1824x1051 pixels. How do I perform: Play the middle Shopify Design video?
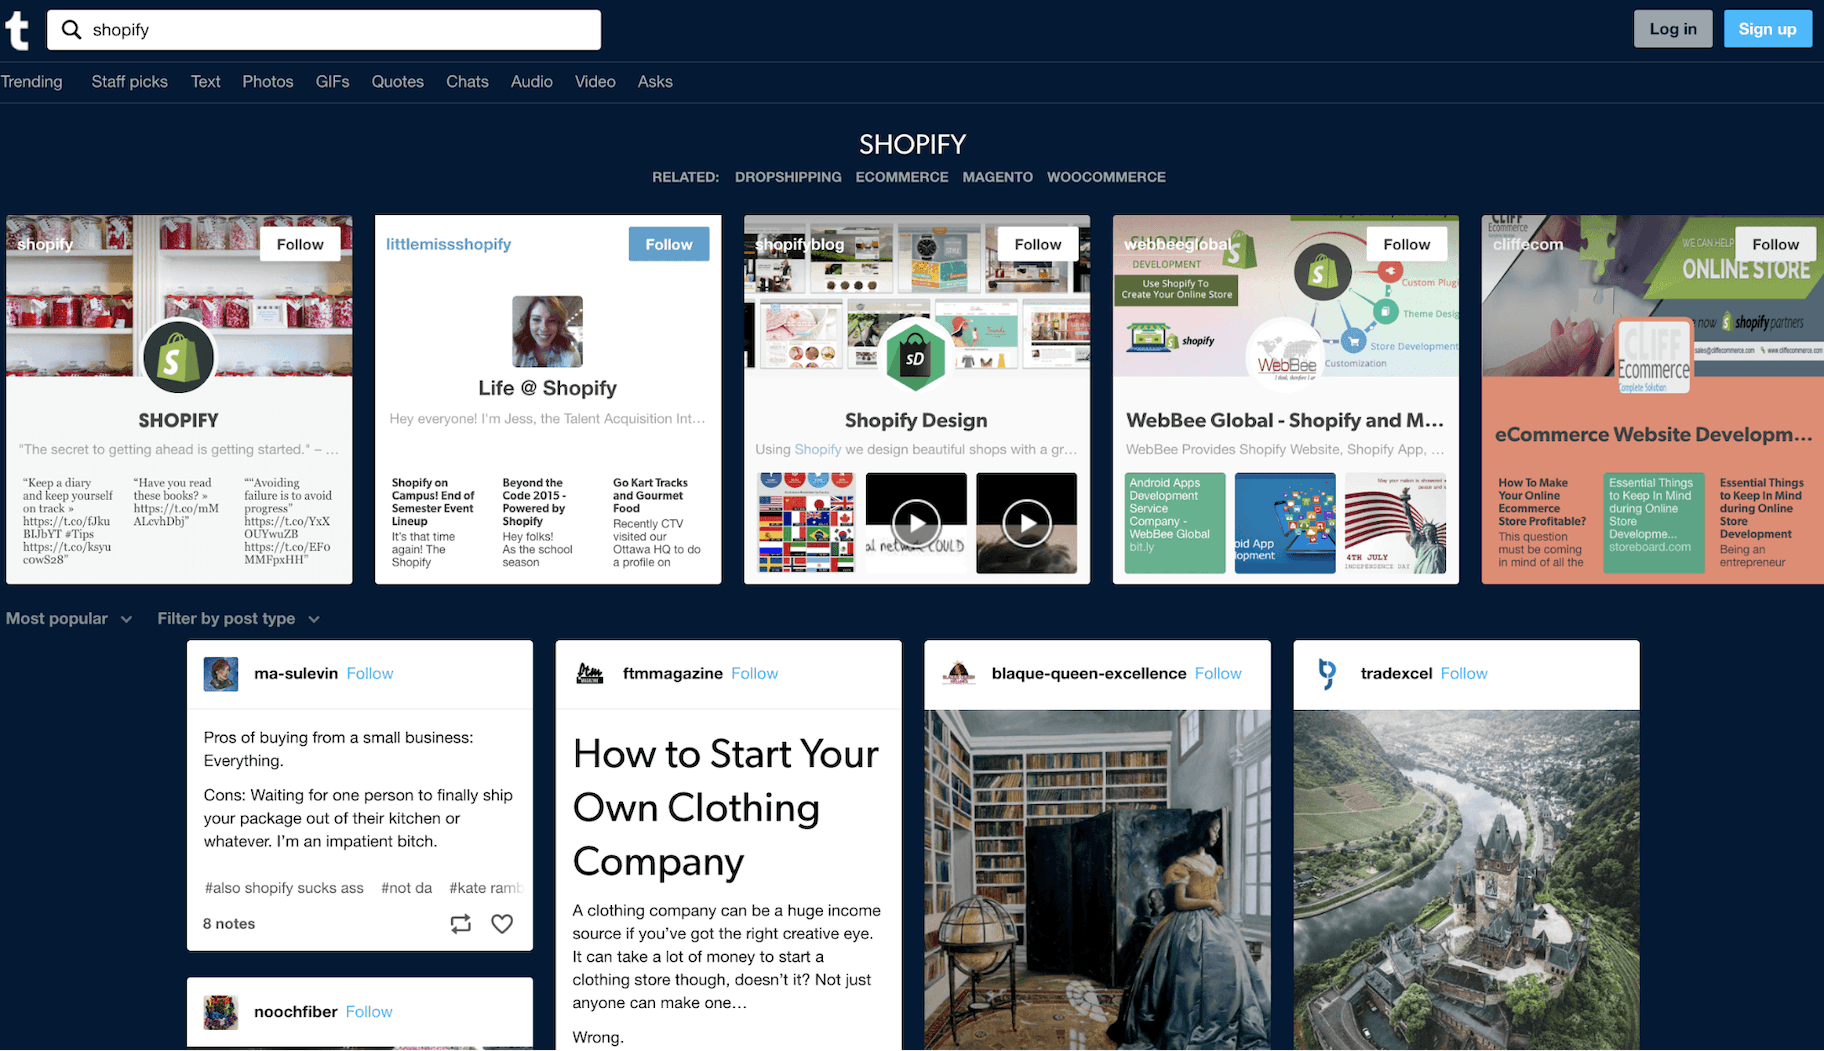pyautogui.click(x=916, y=522)
